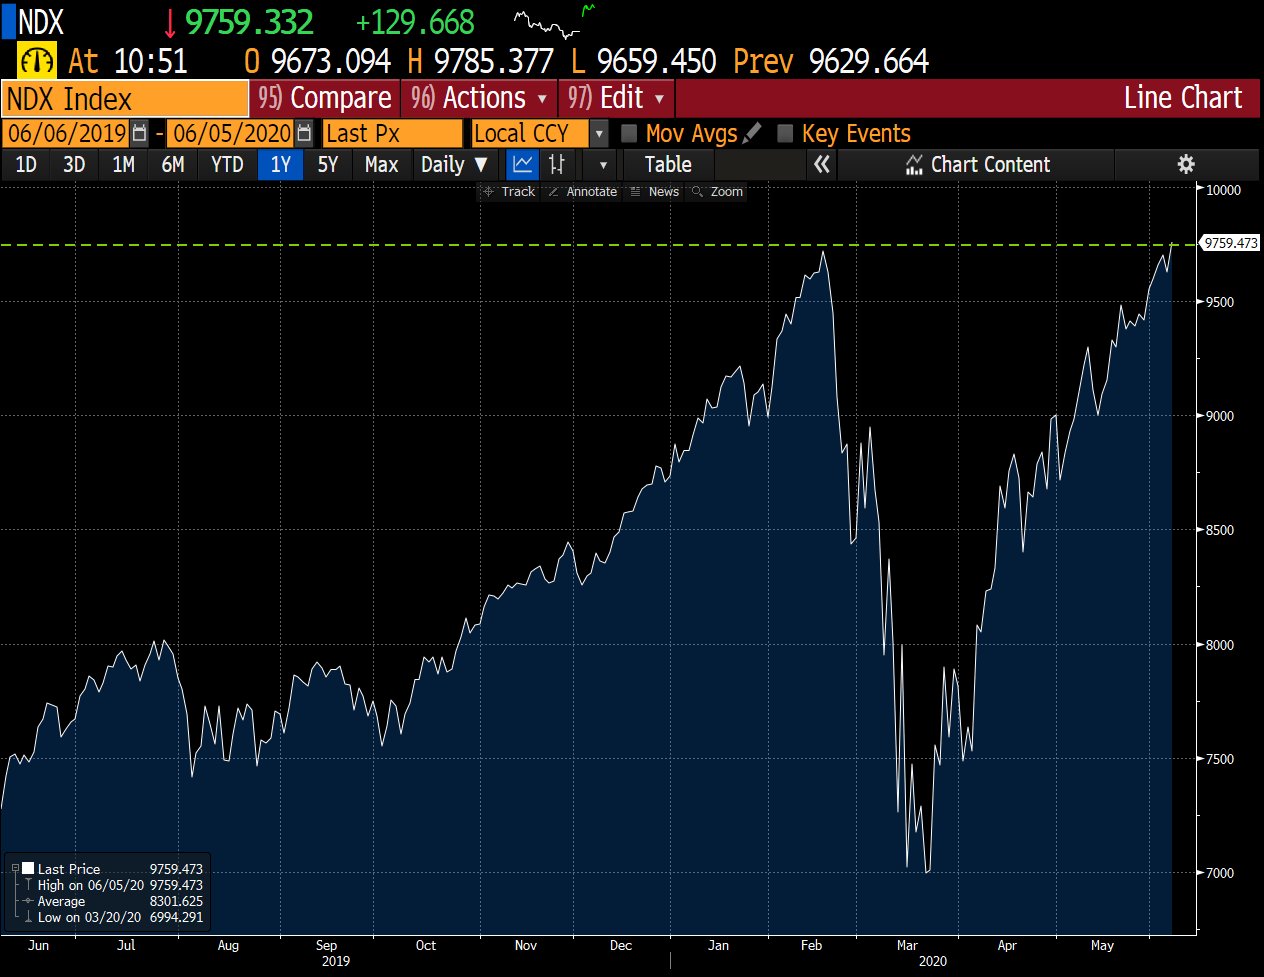1264x977 pixels.
Task: Edit moving averages with pencil icon
Action: click(x=753, y=132)
